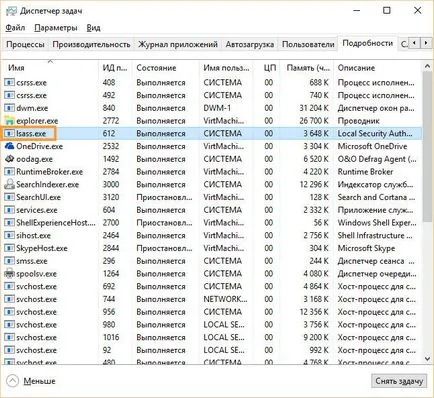Viewport: 434px width, 398px height.
Task: Select the RuntimeBroker.exe process name
Action: (49, 172)
